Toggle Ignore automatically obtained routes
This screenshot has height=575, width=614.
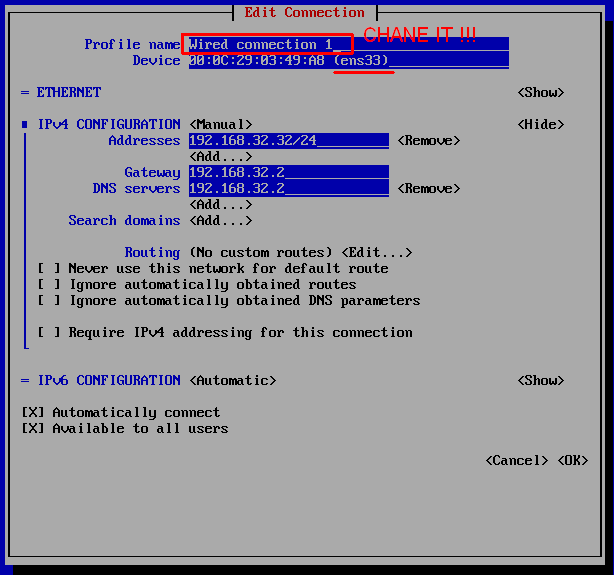pyautogui.click(x=49, y=284)
